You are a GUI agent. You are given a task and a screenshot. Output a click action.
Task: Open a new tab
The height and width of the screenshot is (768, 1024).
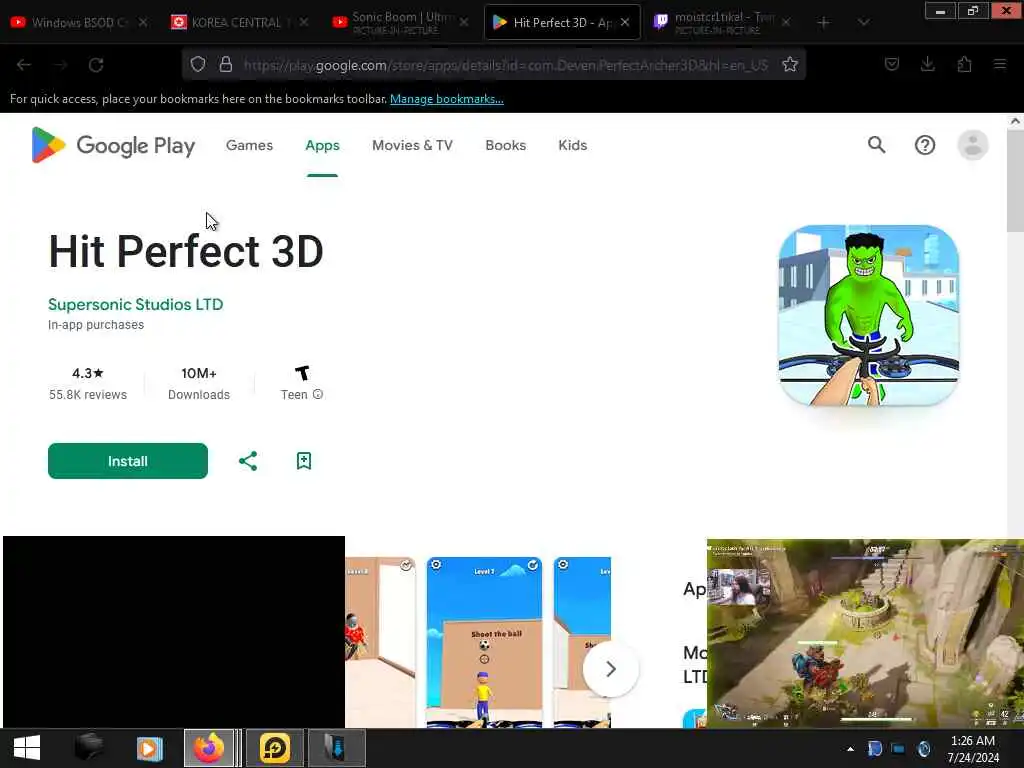click(x=824, y=23)
